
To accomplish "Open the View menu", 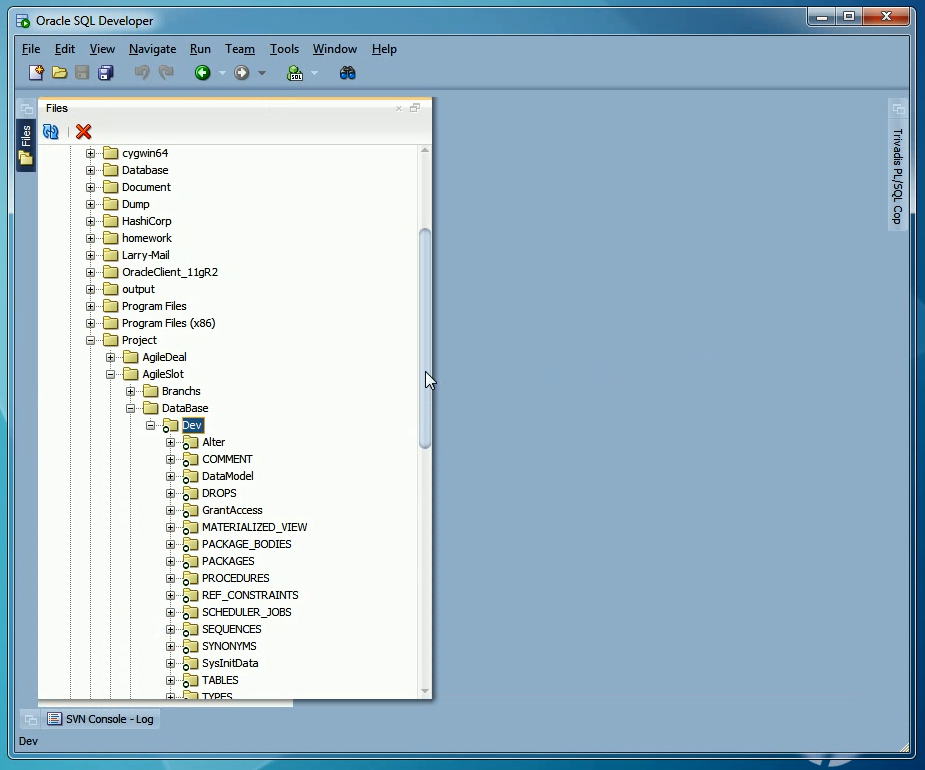I will 102,49.
